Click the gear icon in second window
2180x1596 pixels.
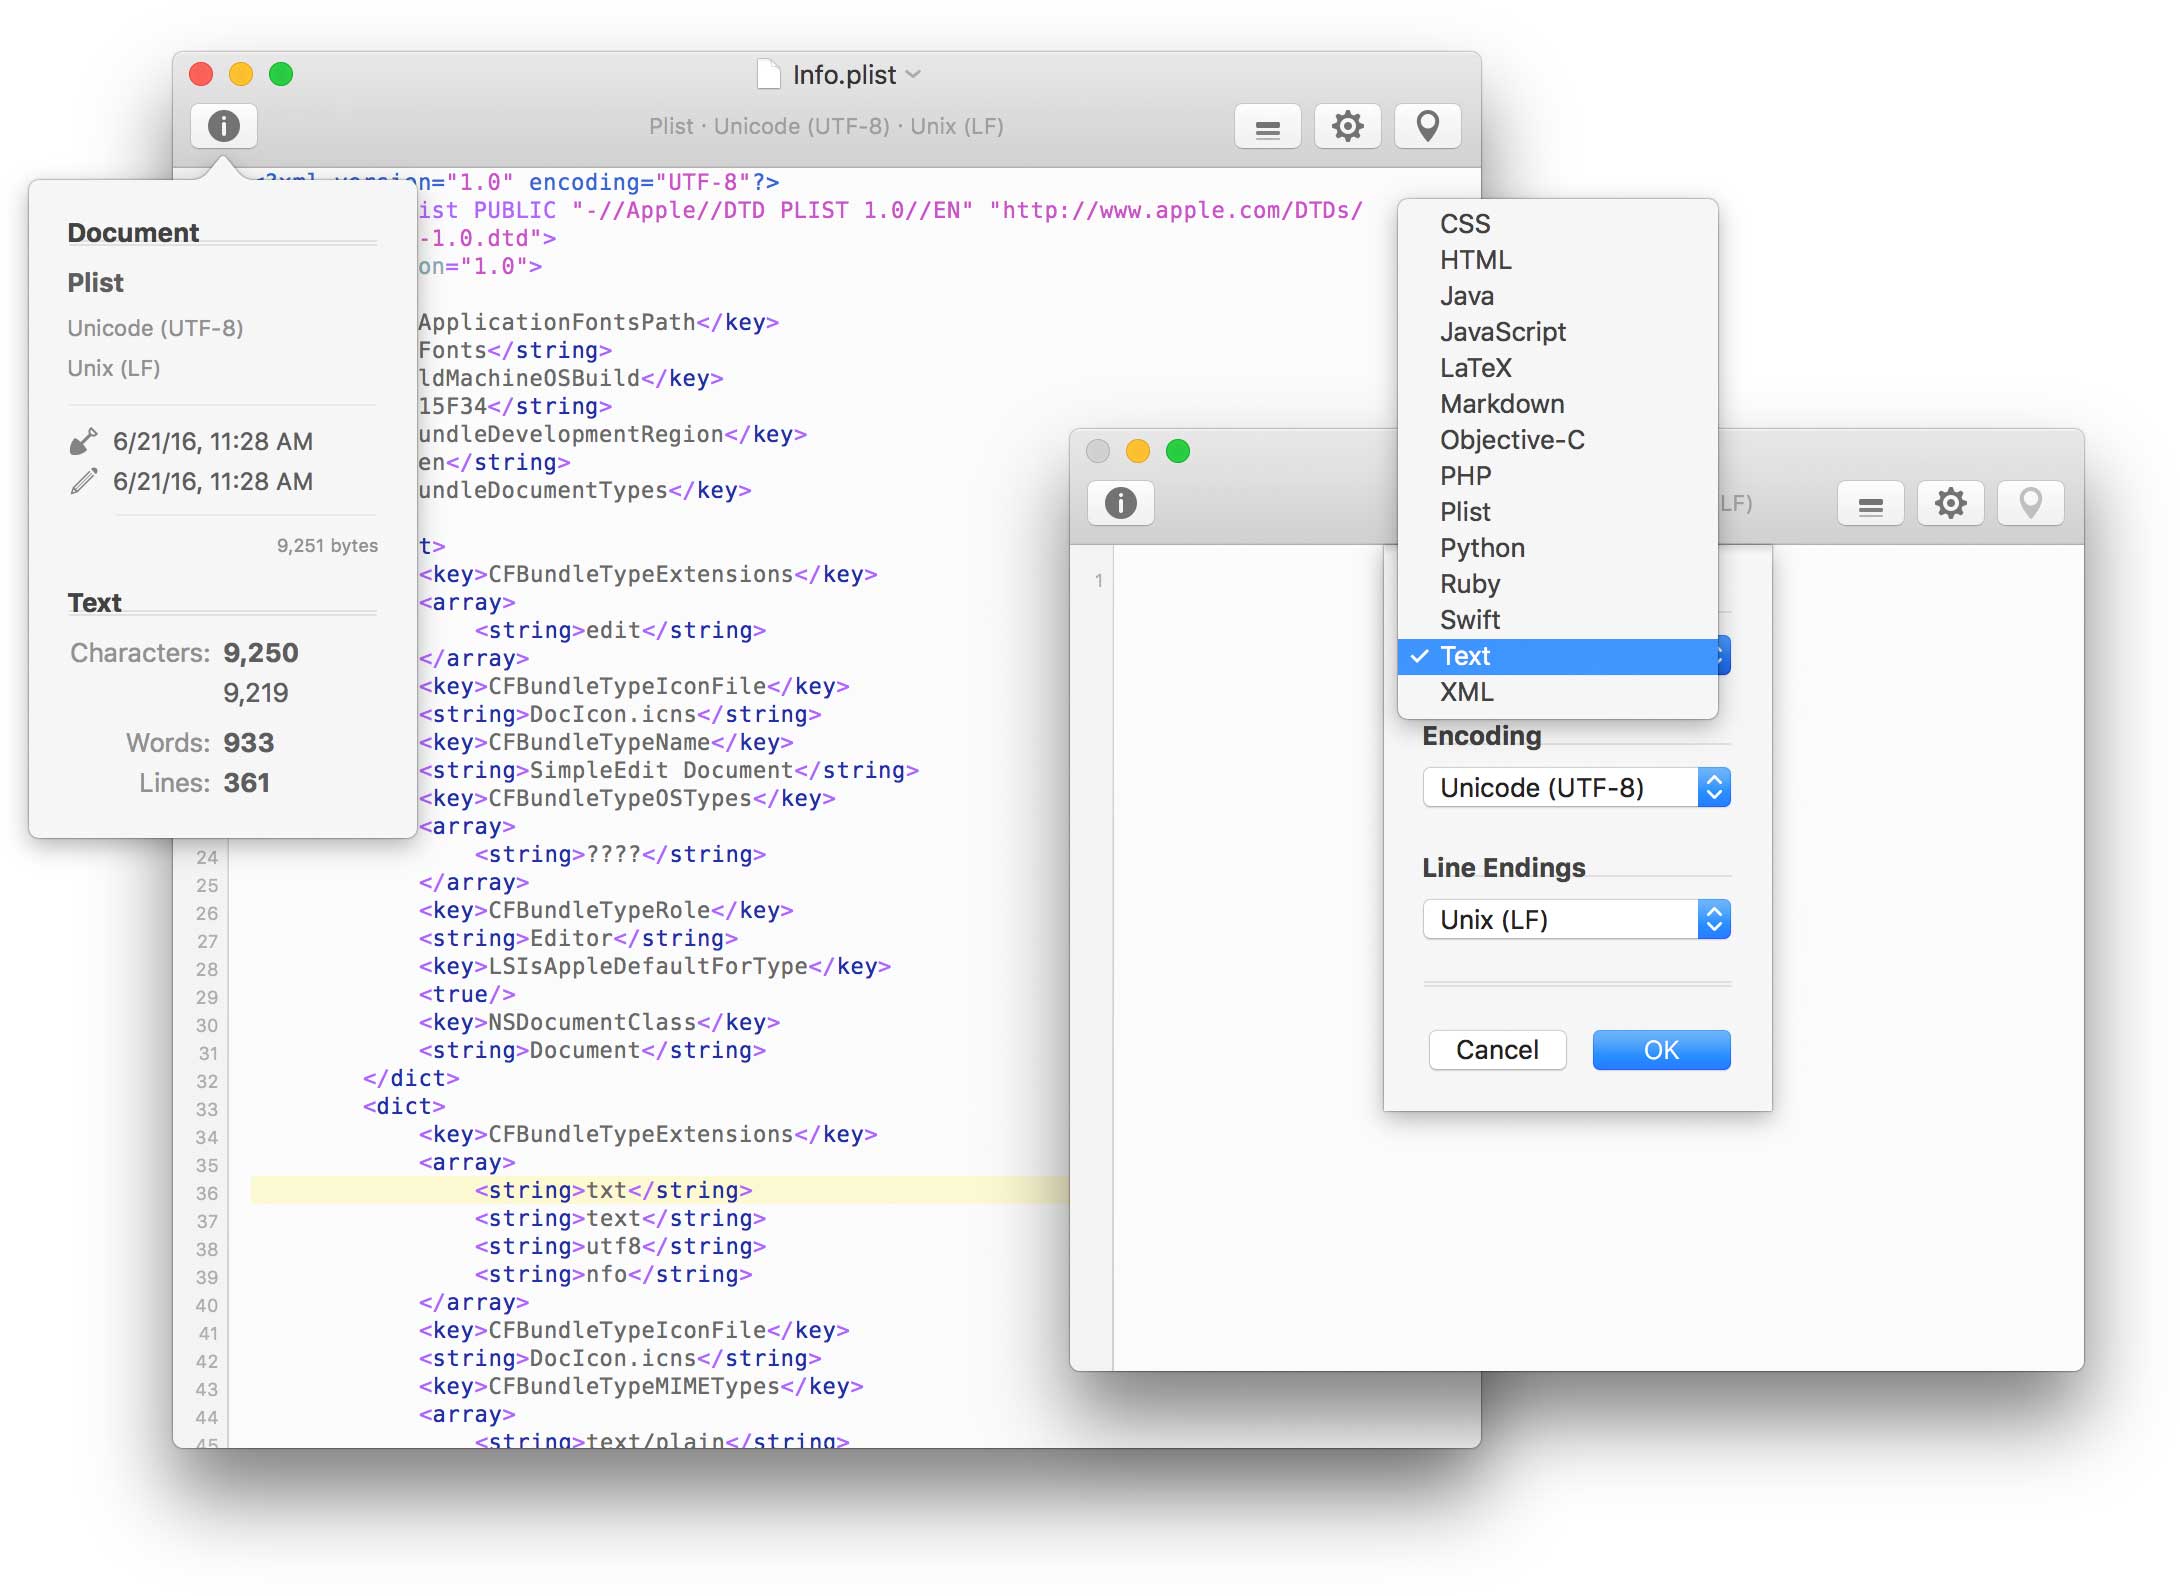[x=1950, y=503]
